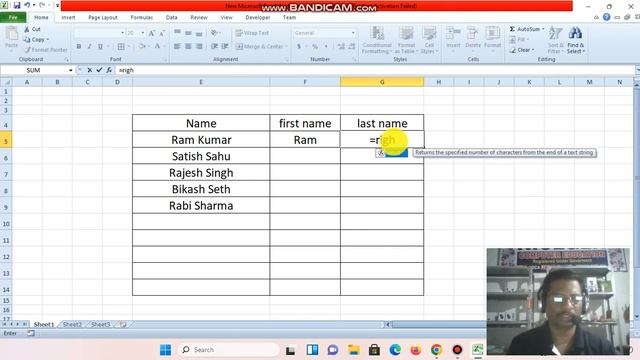640x360 pixels.
Task: Toggle Underline formatting
Action: (x=100, y=47)
